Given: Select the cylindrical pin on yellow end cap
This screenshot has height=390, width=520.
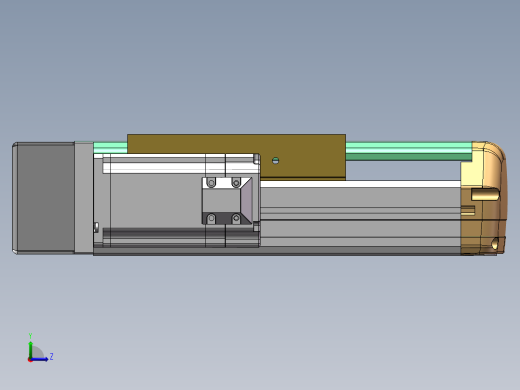Looking at the screenshot, I should point(485,194).
